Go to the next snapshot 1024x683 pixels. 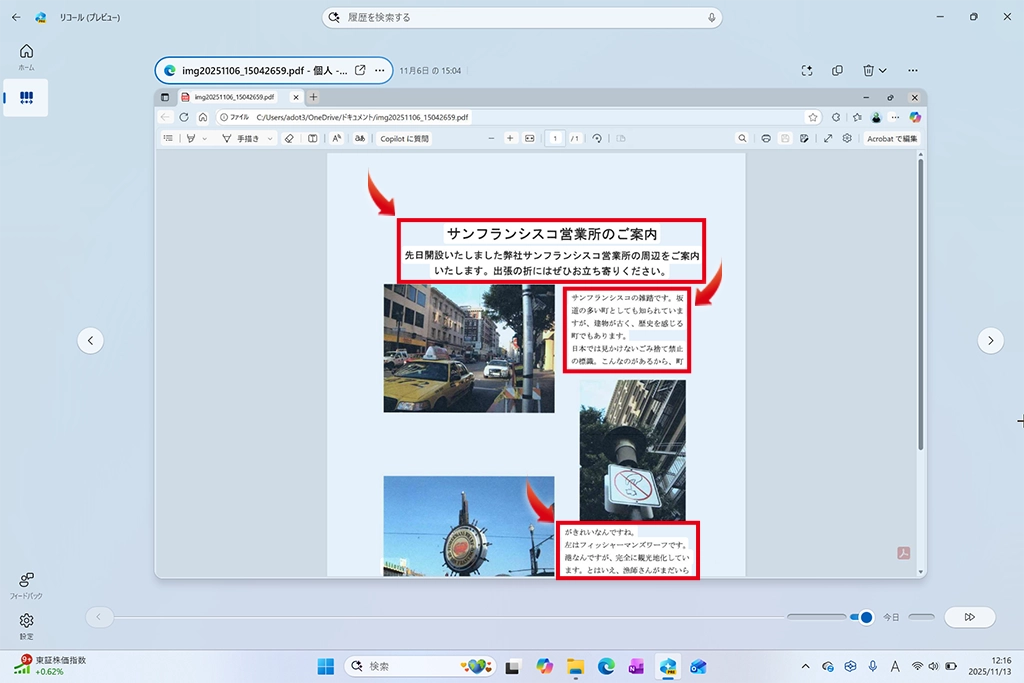[x=990, y=341]
